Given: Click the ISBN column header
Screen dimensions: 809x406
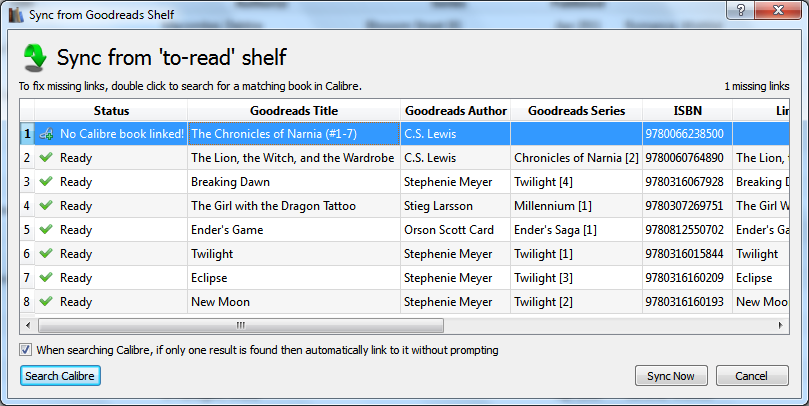Looking at the screenshot, I should 687,110.
